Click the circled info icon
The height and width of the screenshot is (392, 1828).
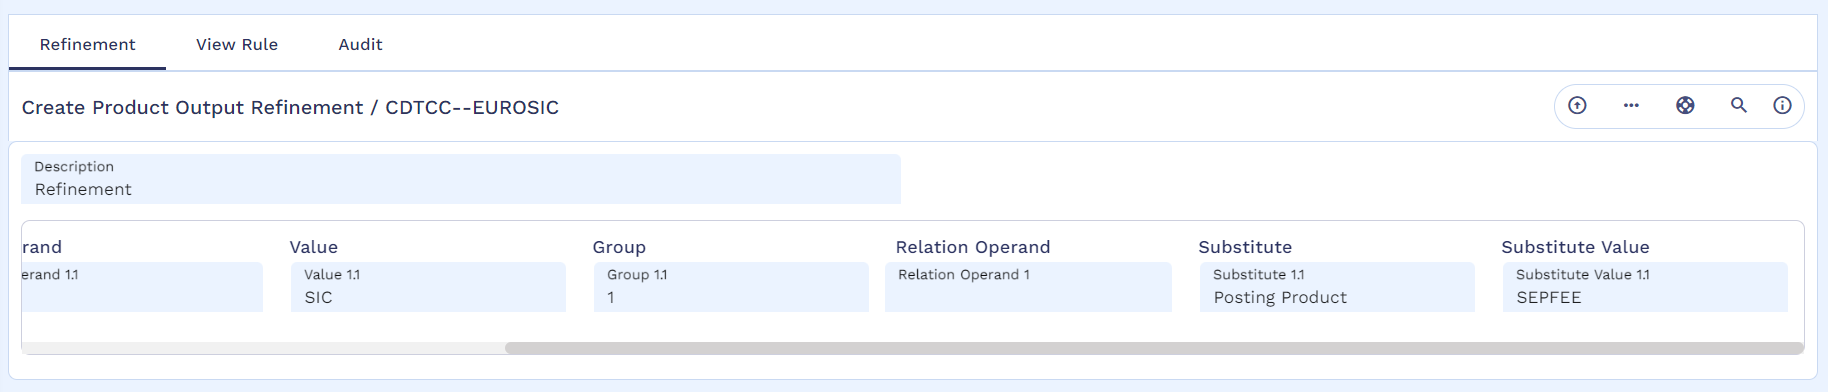pyautogui.click(x=1782, y=105)
